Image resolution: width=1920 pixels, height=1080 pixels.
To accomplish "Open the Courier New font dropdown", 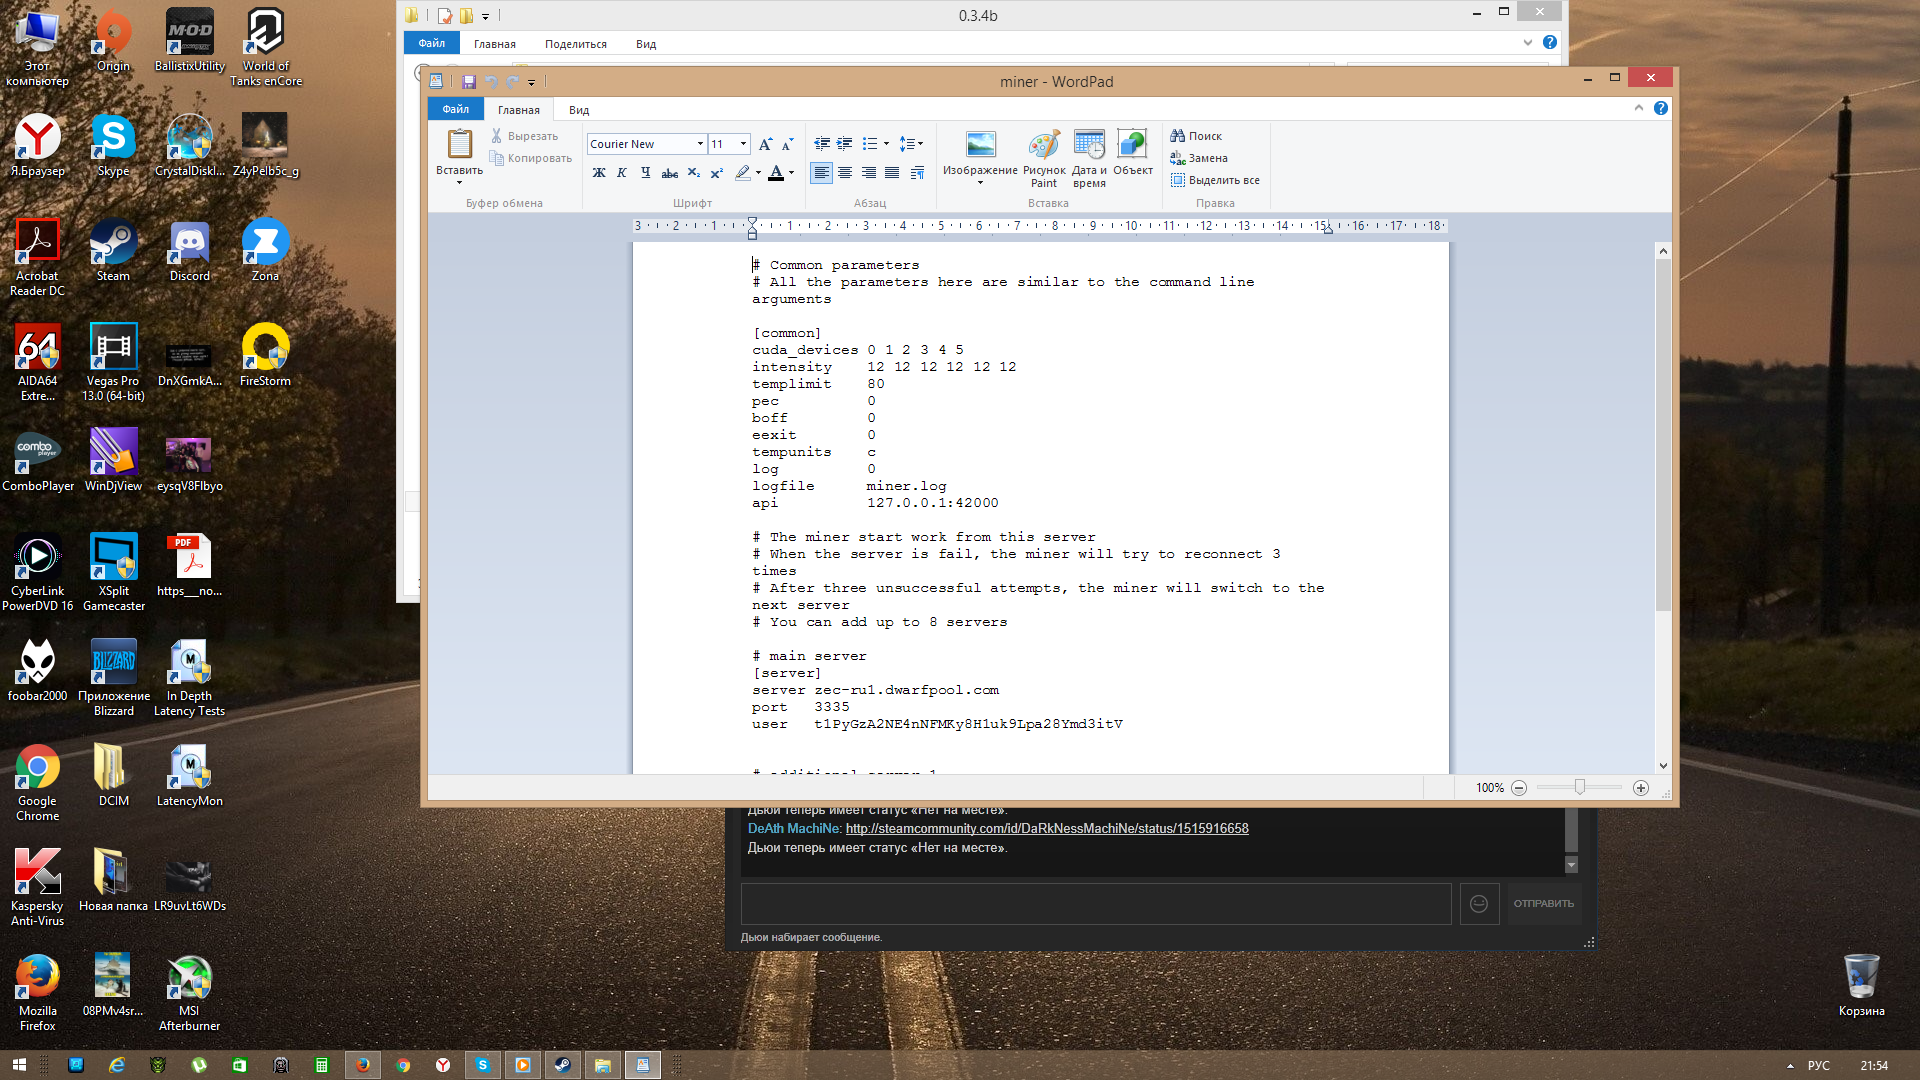I will point(700,144).
